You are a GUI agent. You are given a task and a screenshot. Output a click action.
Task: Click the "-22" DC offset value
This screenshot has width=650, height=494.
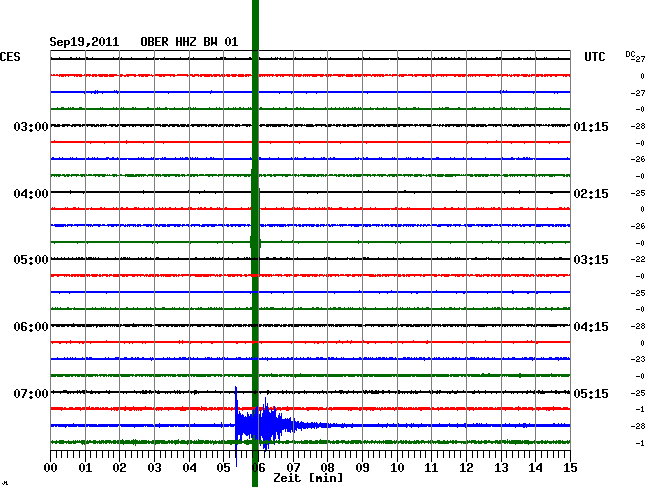[638, 259]
